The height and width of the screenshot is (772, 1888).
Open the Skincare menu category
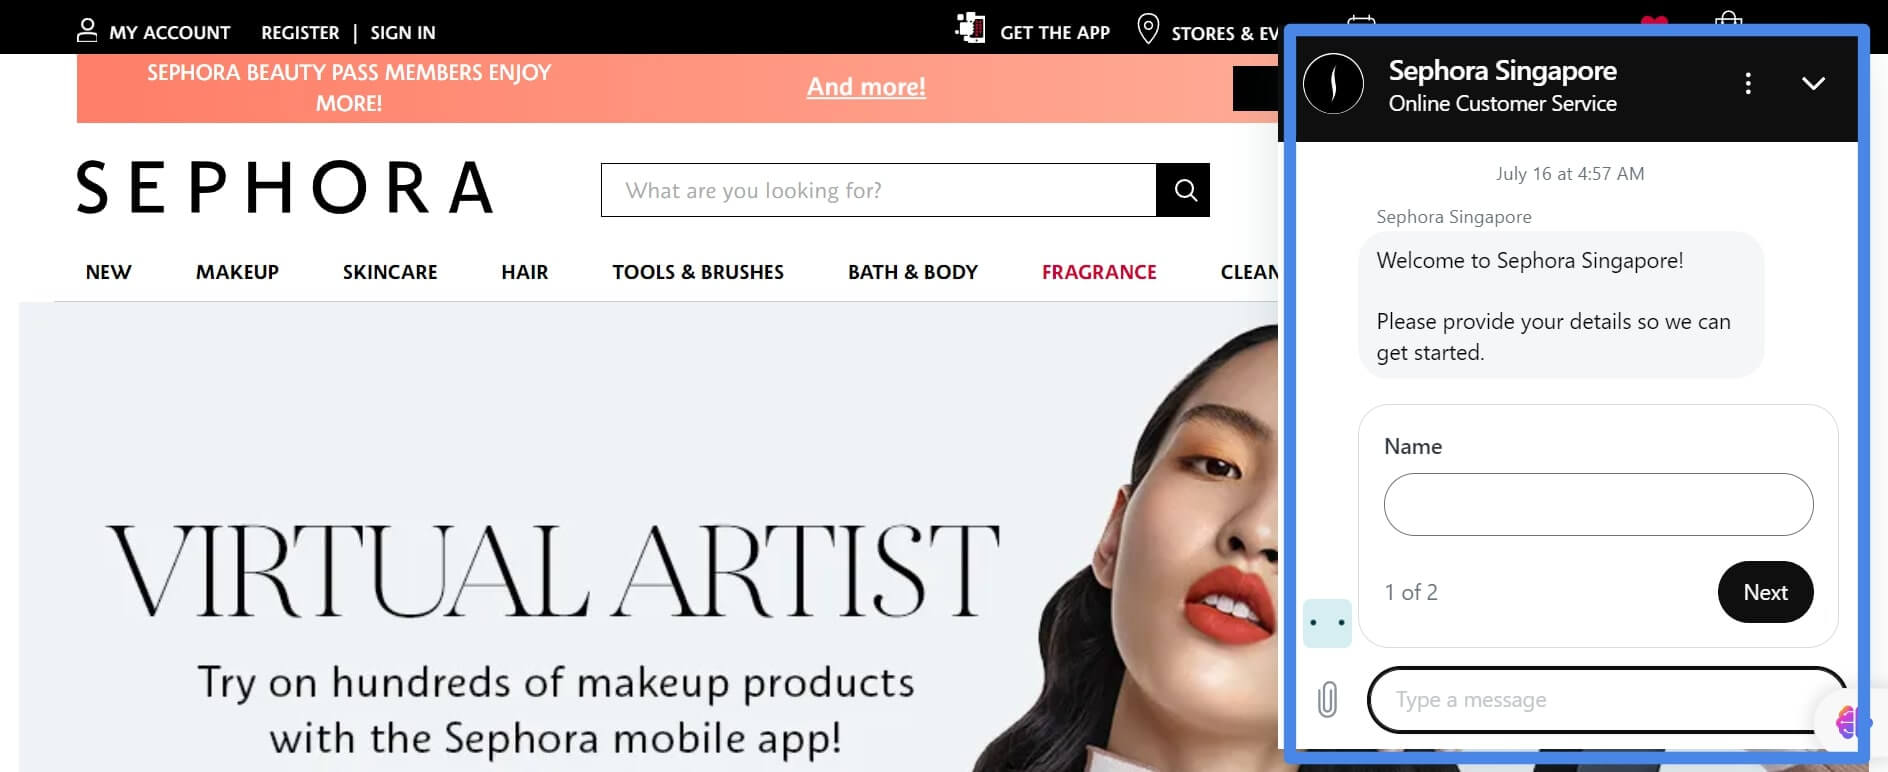click(x=390, y=272)
